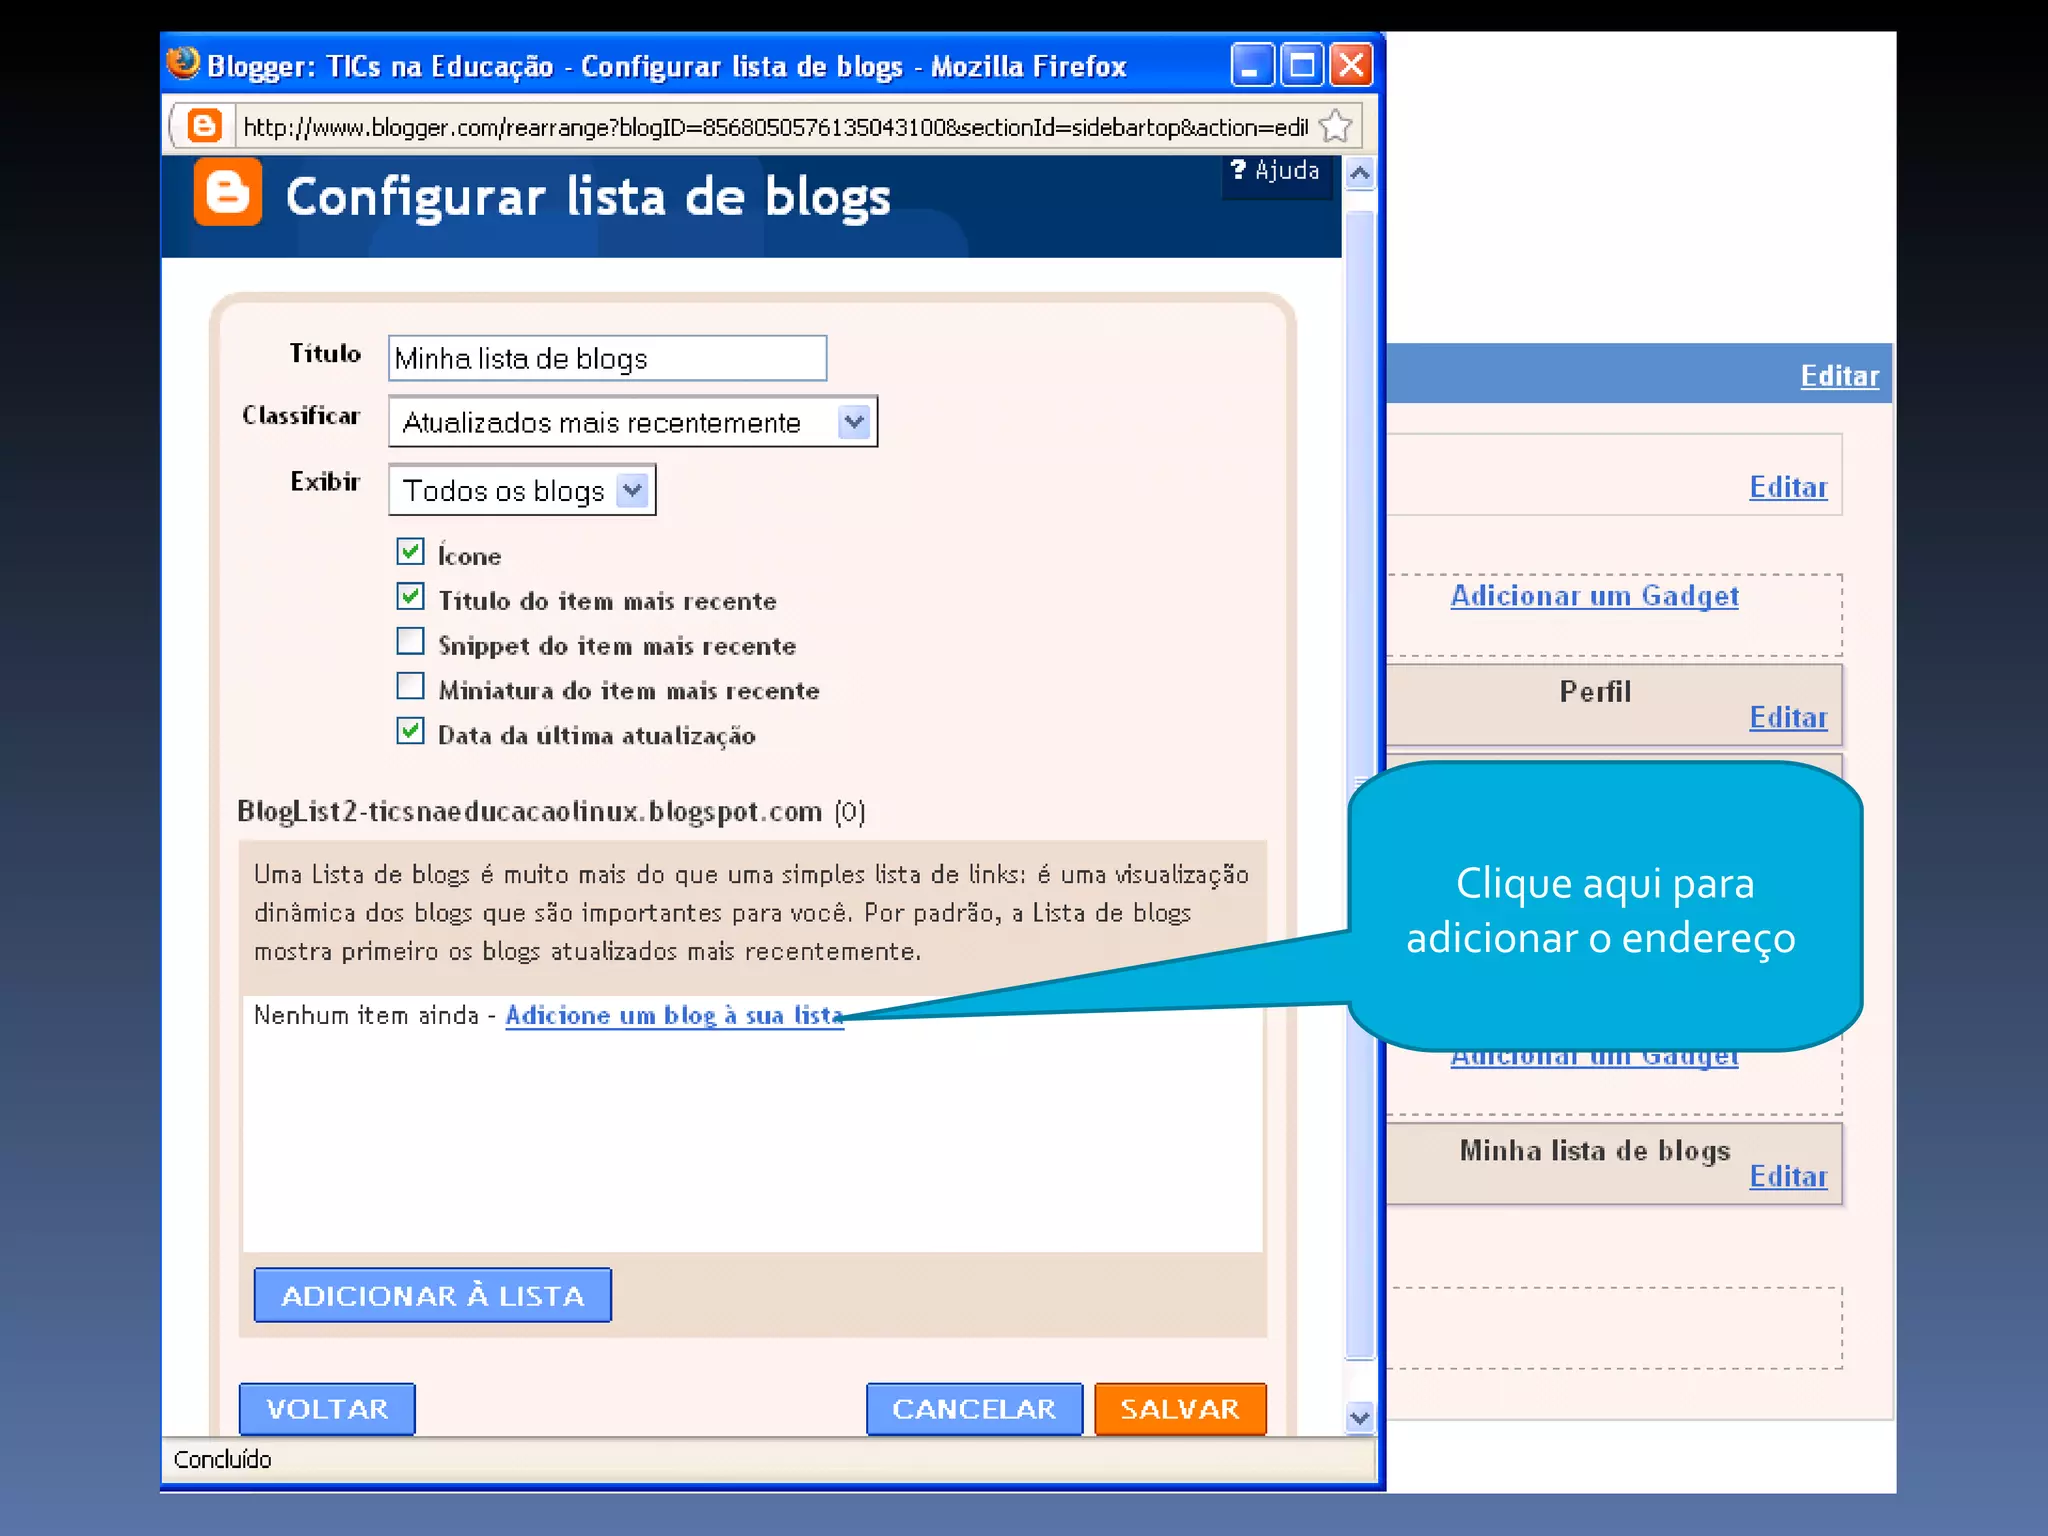Click Adicione um blog à sua lista link
This screenshot has height=1536, width=2048.
(674, 1016)
